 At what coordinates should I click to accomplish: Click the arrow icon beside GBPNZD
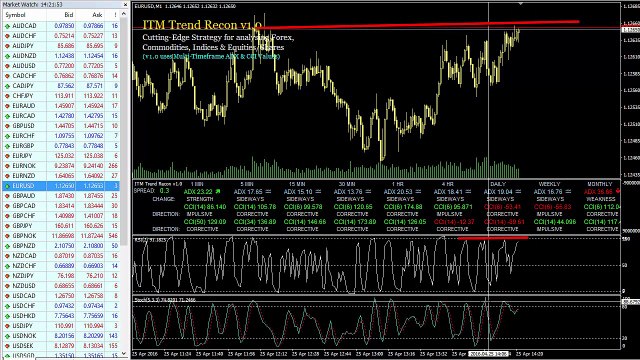pyautogui.click(x=7, y=246)
